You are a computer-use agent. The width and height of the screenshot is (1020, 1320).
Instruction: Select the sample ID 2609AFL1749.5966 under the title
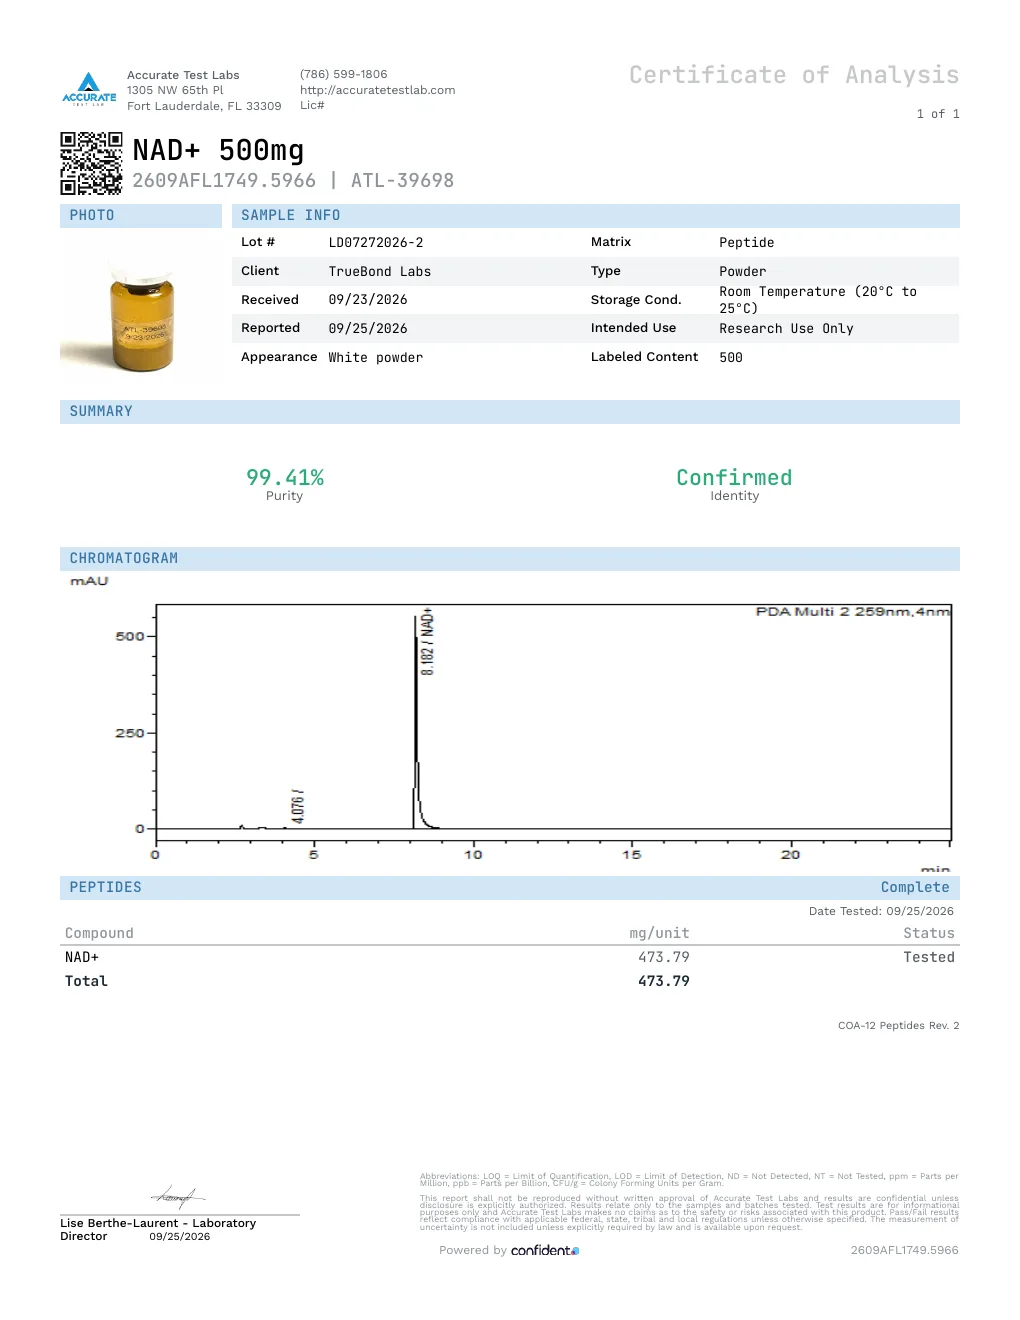coord(224,181)
